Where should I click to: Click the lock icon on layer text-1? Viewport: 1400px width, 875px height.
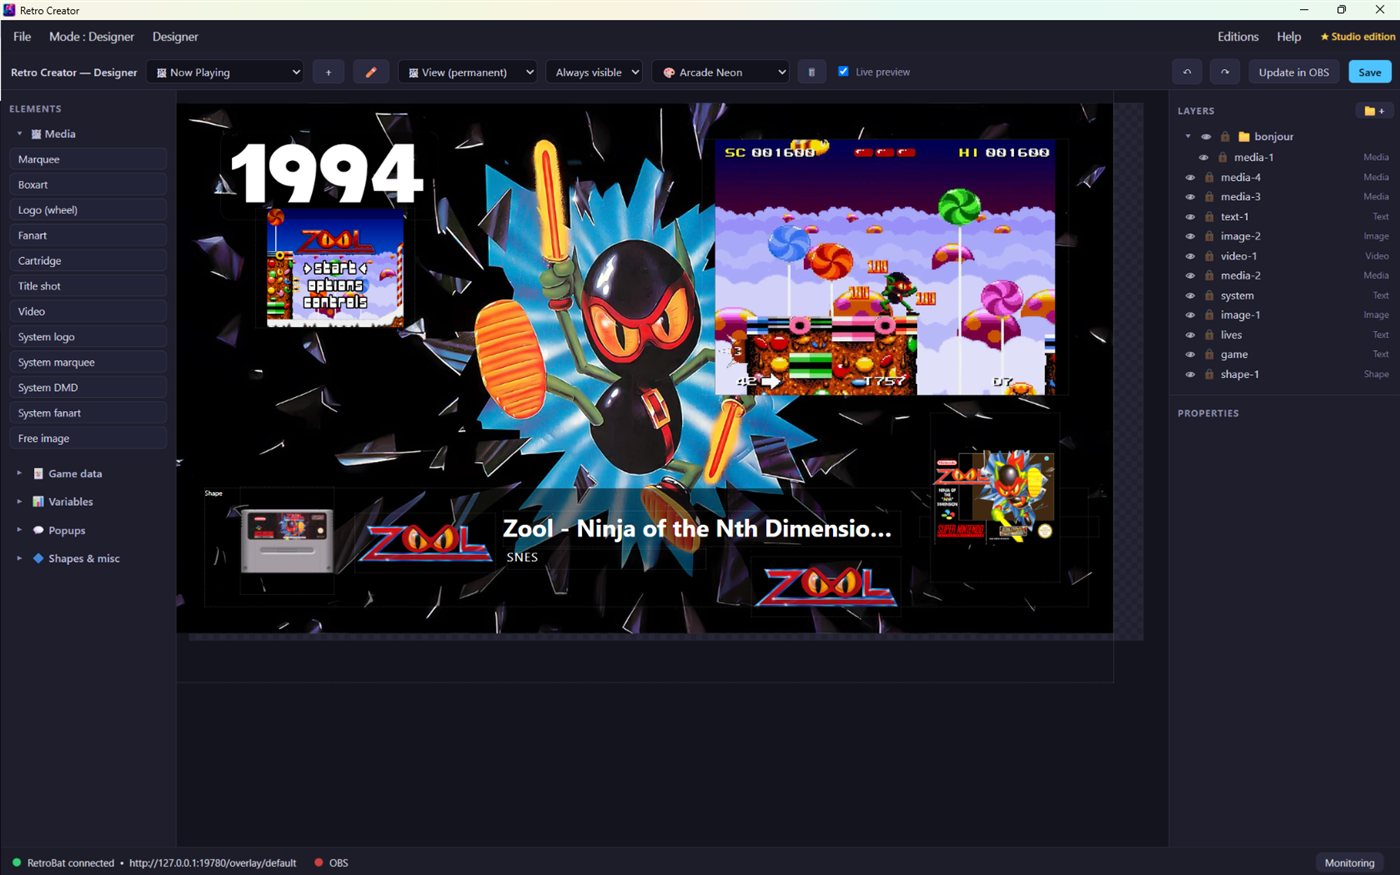[1209, 217]
